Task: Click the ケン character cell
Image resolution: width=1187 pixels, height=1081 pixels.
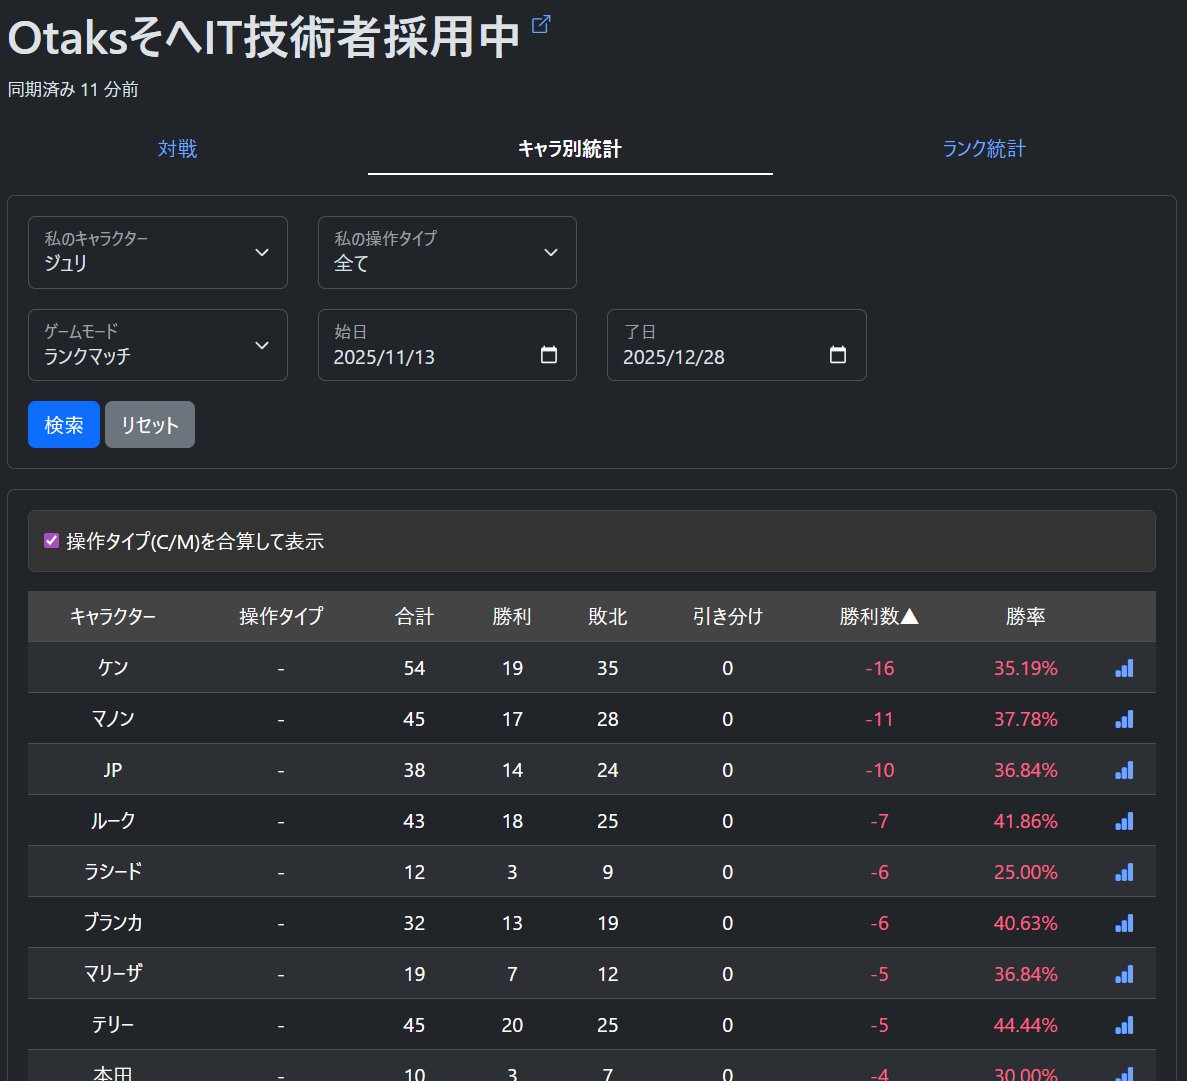Action: [x=113, y=667]
